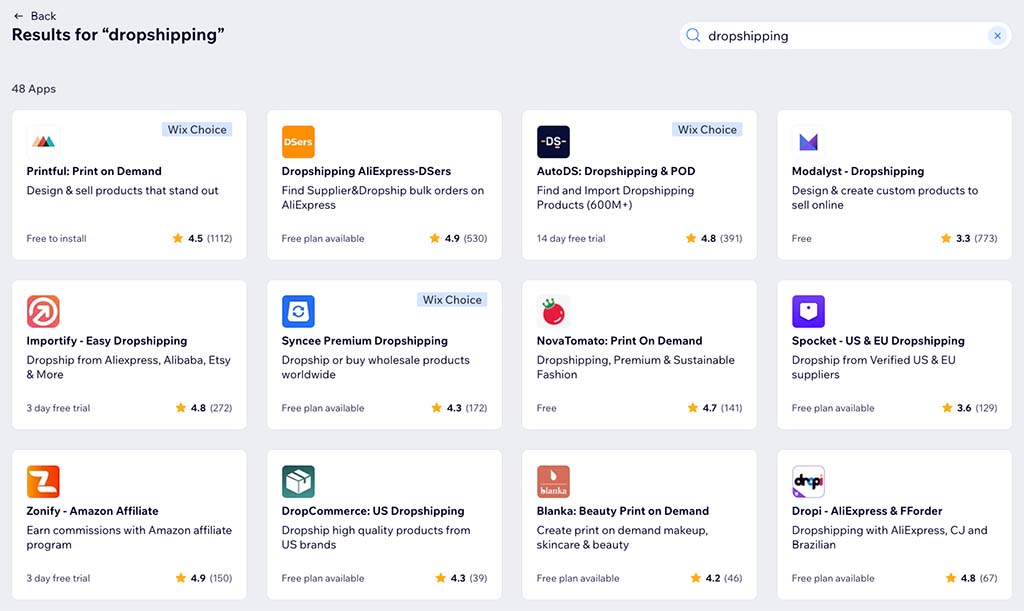Click Wix Choice badge on Syncee card
Image resolution: width=1024 pixels, height=611 pixels.
coord(452,300)
